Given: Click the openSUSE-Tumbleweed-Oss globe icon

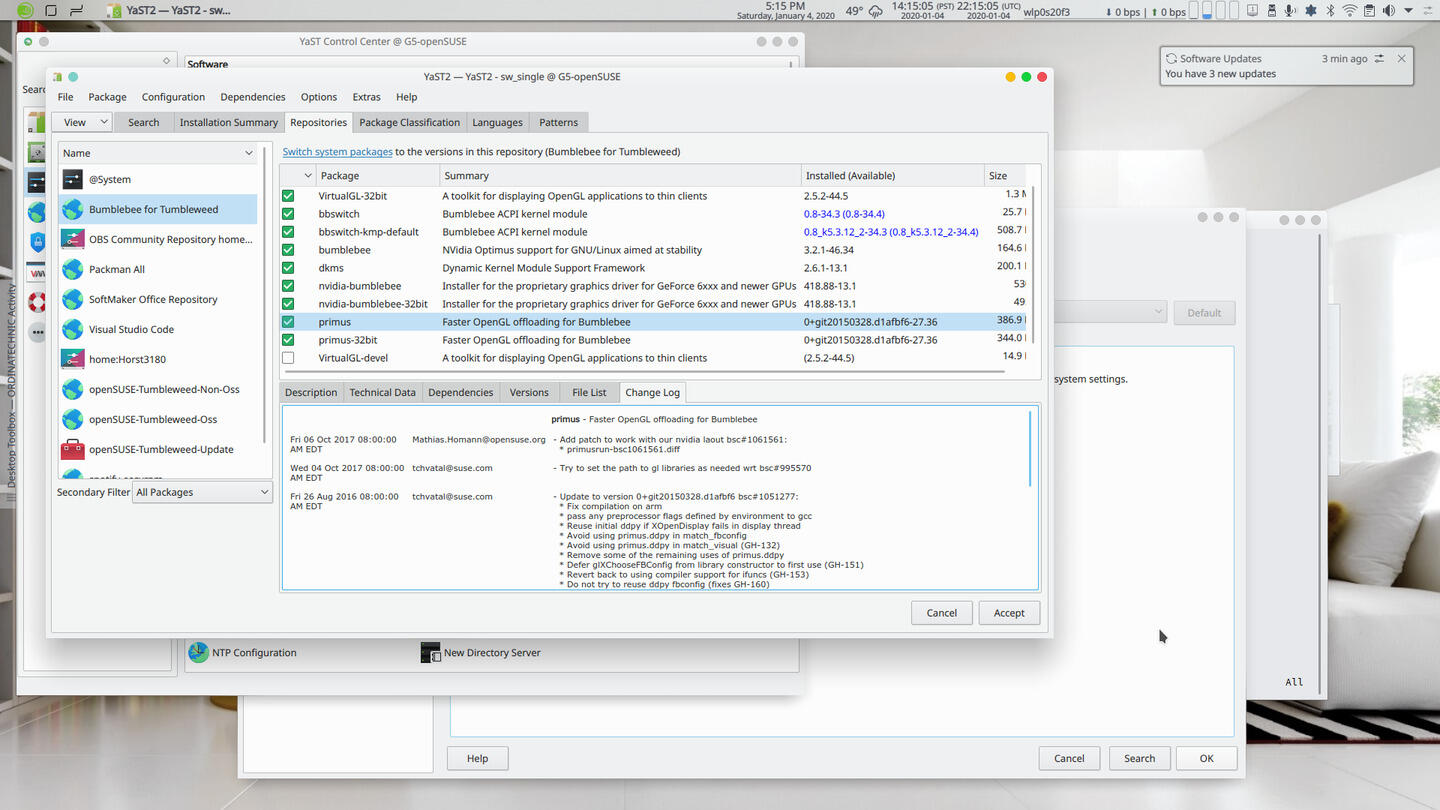Looking at the screenshot, I should point(72,419).
